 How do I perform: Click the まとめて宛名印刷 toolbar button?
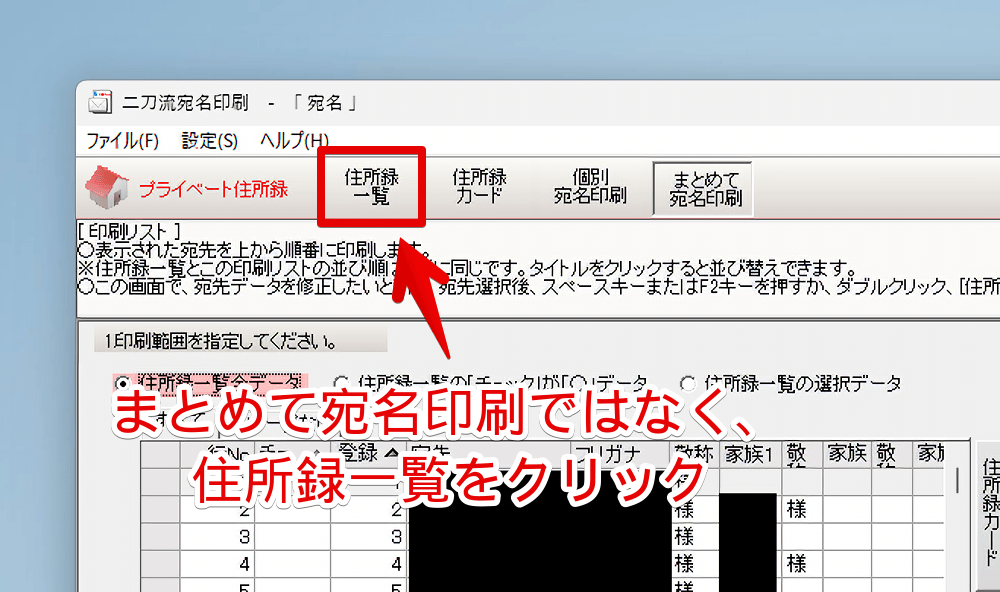coord(704,187)
